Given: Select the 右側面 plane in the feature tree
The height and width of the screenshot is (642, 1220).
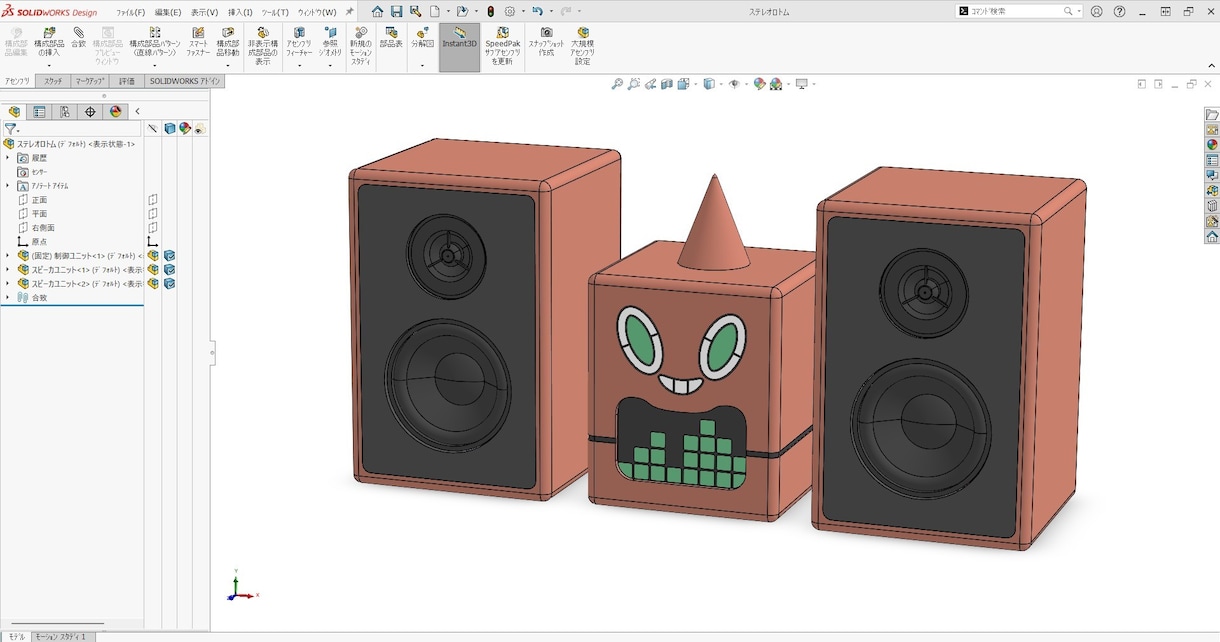Looking at the screenshot, I should click(x=43, y=228).
